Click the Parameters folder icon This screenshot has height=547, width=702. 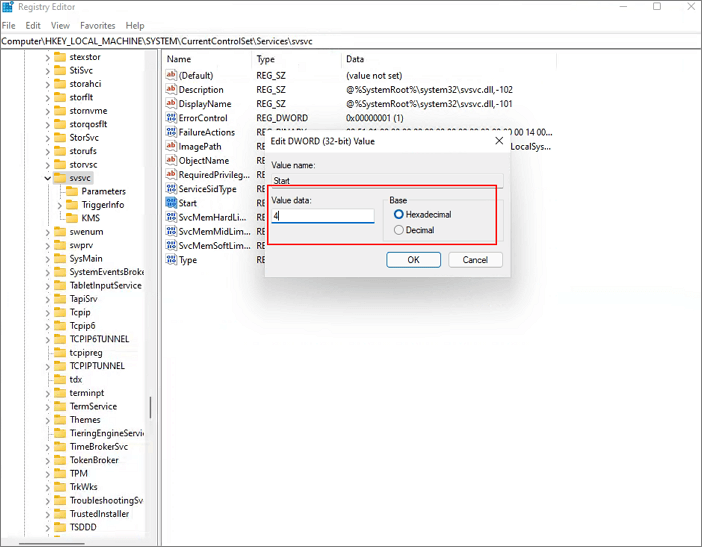click(72, 191)
